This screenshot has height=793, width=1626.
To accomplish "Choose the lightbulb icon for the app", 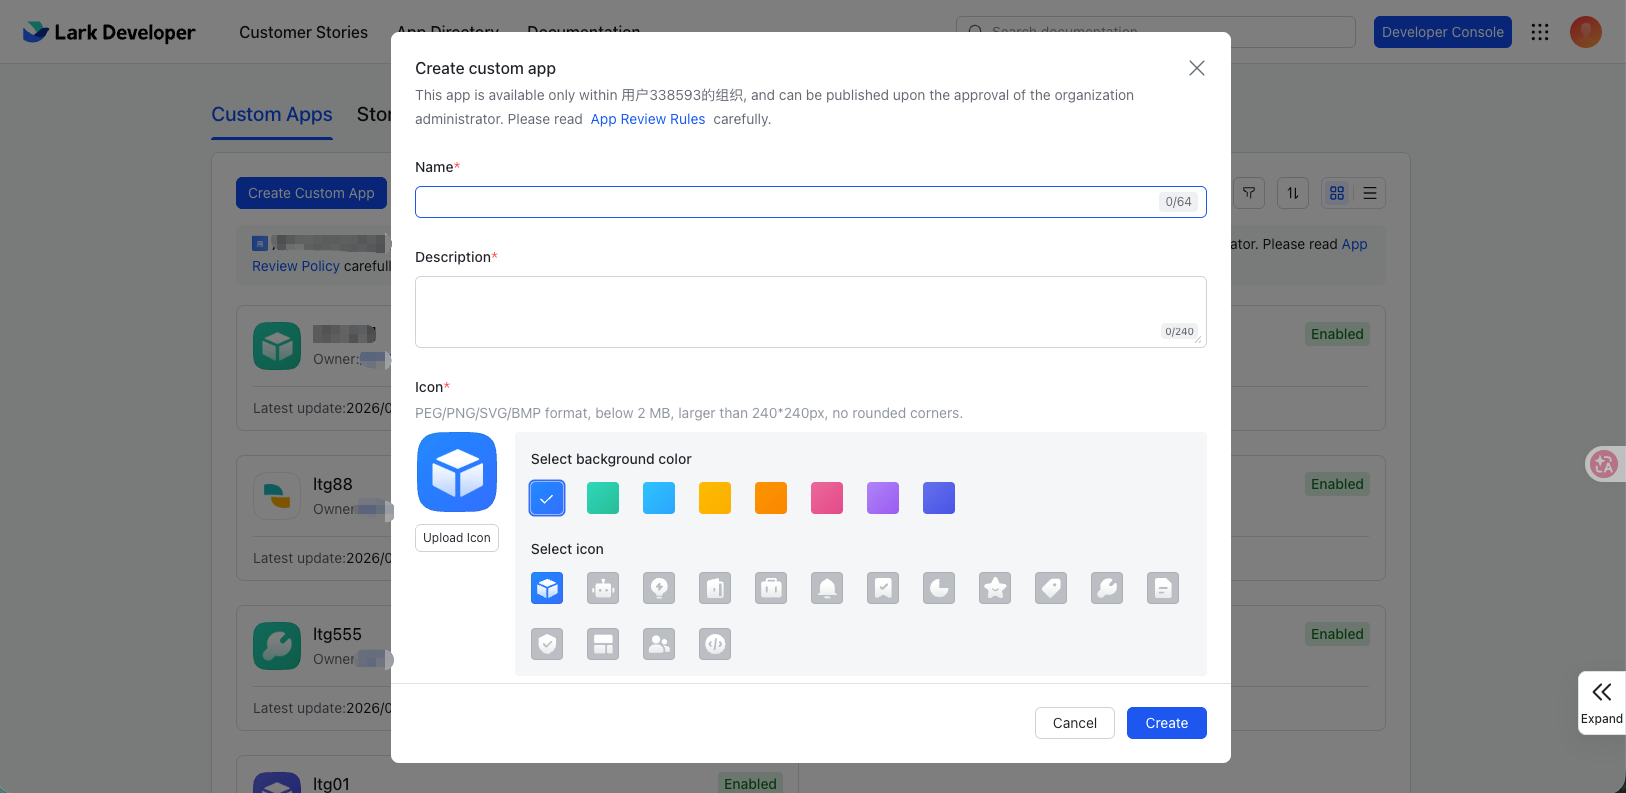I will [x=659, y=588].
